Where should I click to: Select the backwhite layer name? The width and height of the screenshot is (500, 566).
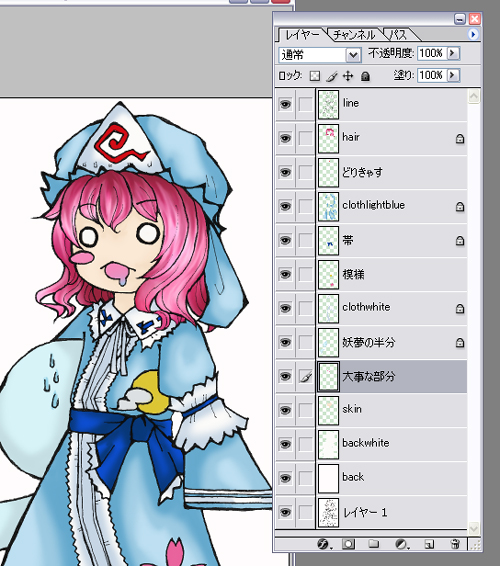click(366, 443)
